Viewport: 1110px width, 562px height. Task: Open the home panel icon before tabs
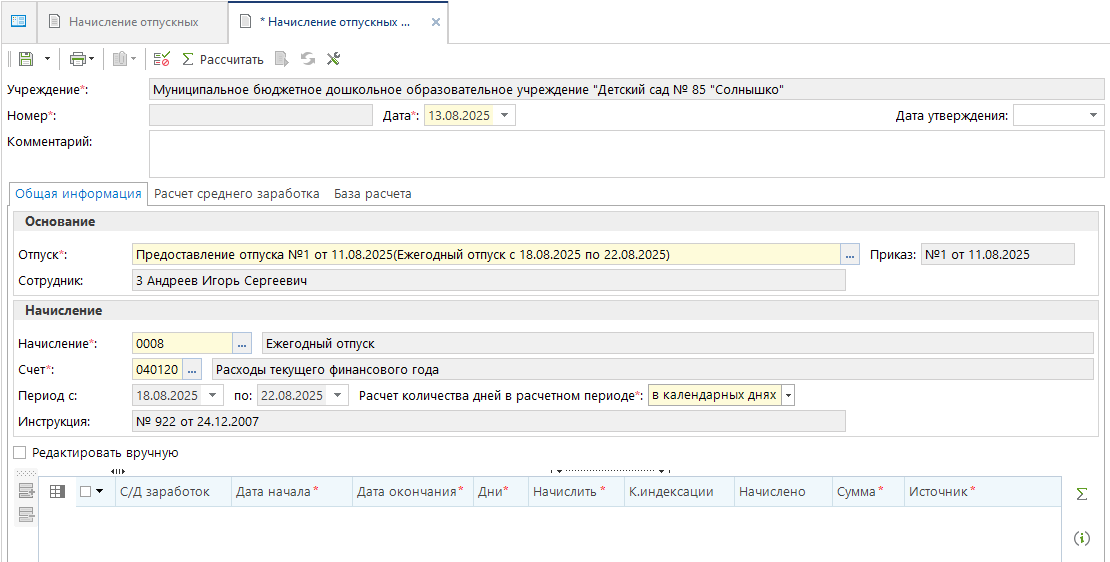pos(18,21)
